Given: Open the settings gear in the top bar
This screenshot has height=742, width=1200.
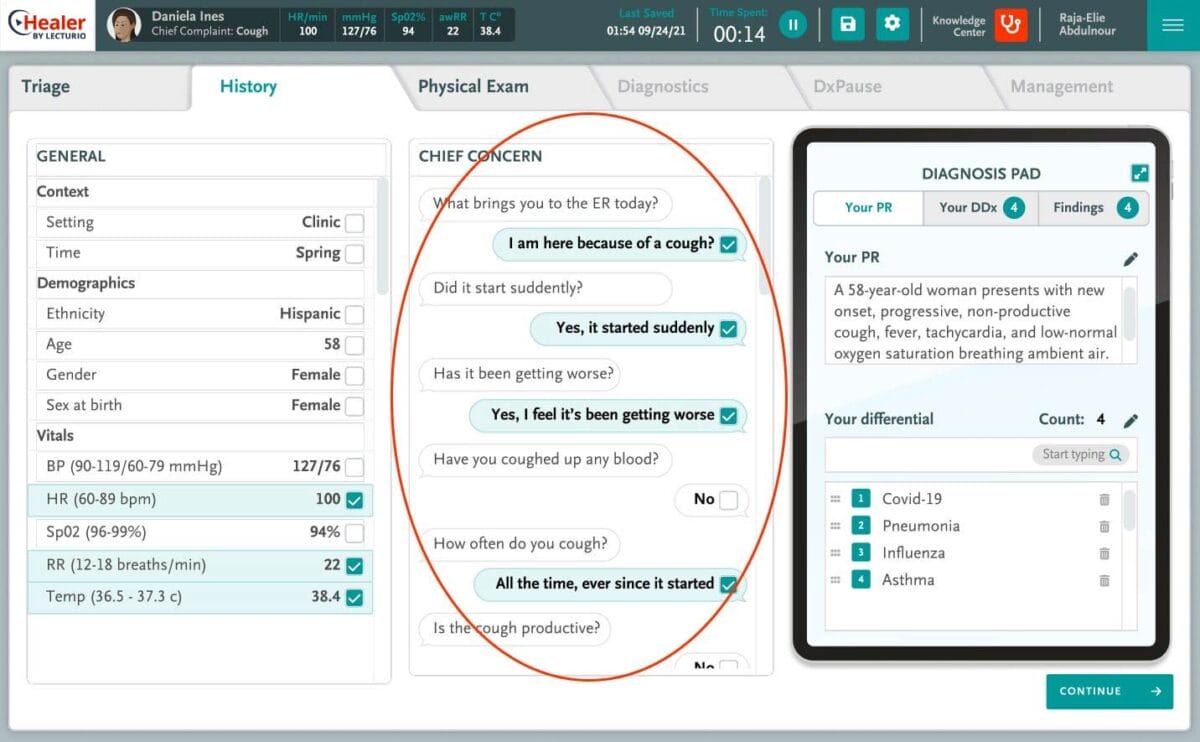Looking at the screenshot, I should click(892, 24).
